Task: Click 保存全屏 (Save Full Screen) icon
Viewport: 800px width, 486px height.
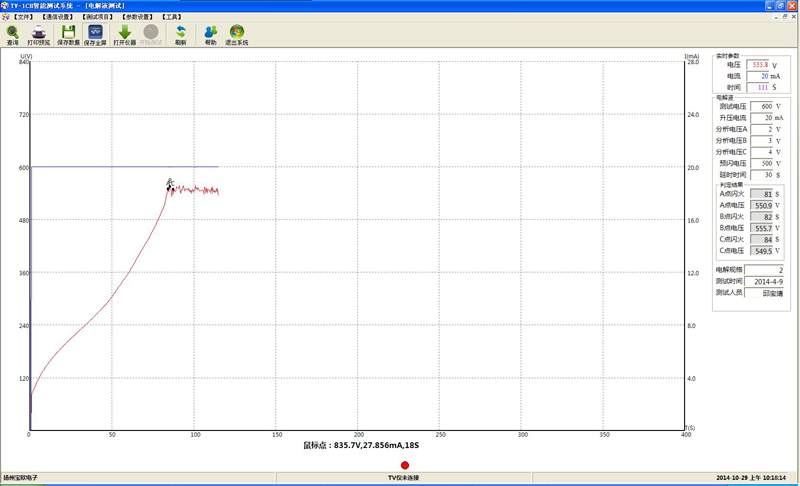Action: coord(96,34)
